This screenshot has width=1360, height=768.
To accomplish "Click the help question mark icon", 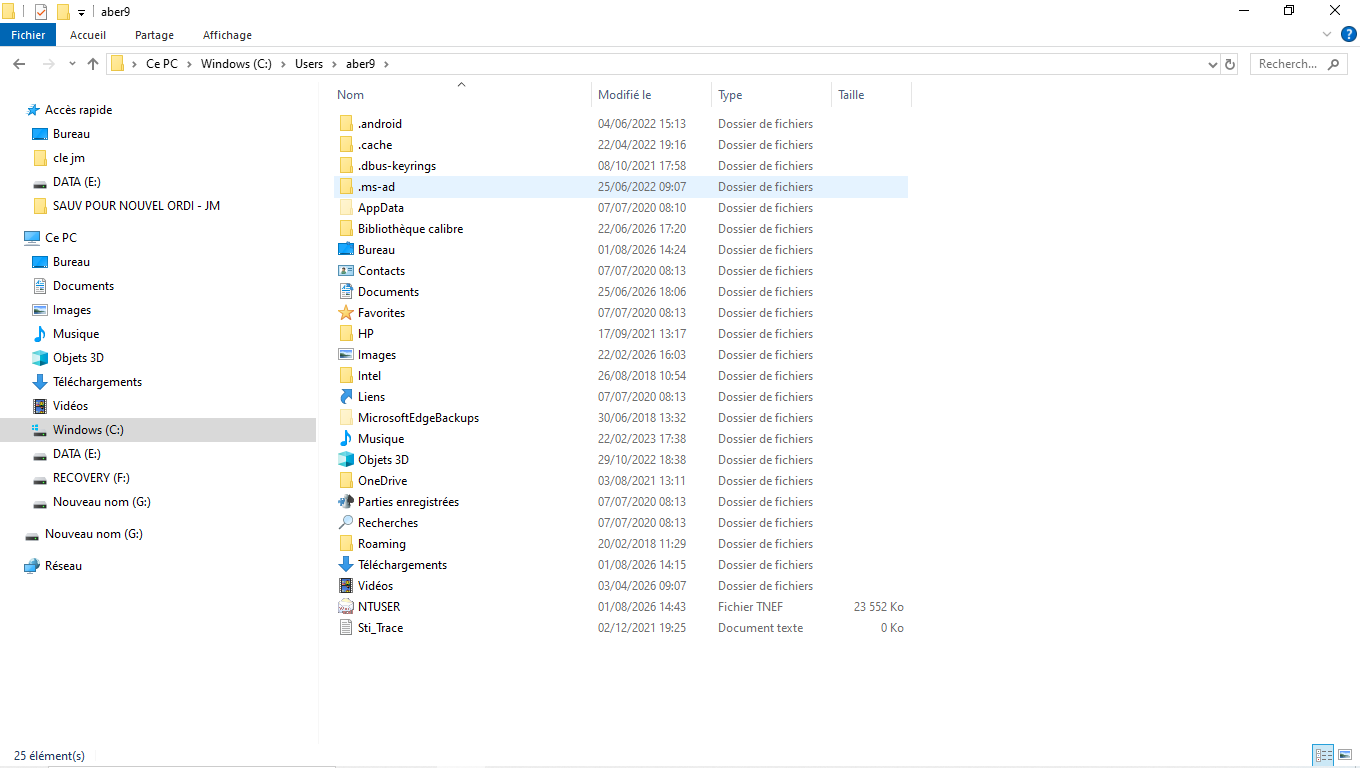I will pos(1348,34).
